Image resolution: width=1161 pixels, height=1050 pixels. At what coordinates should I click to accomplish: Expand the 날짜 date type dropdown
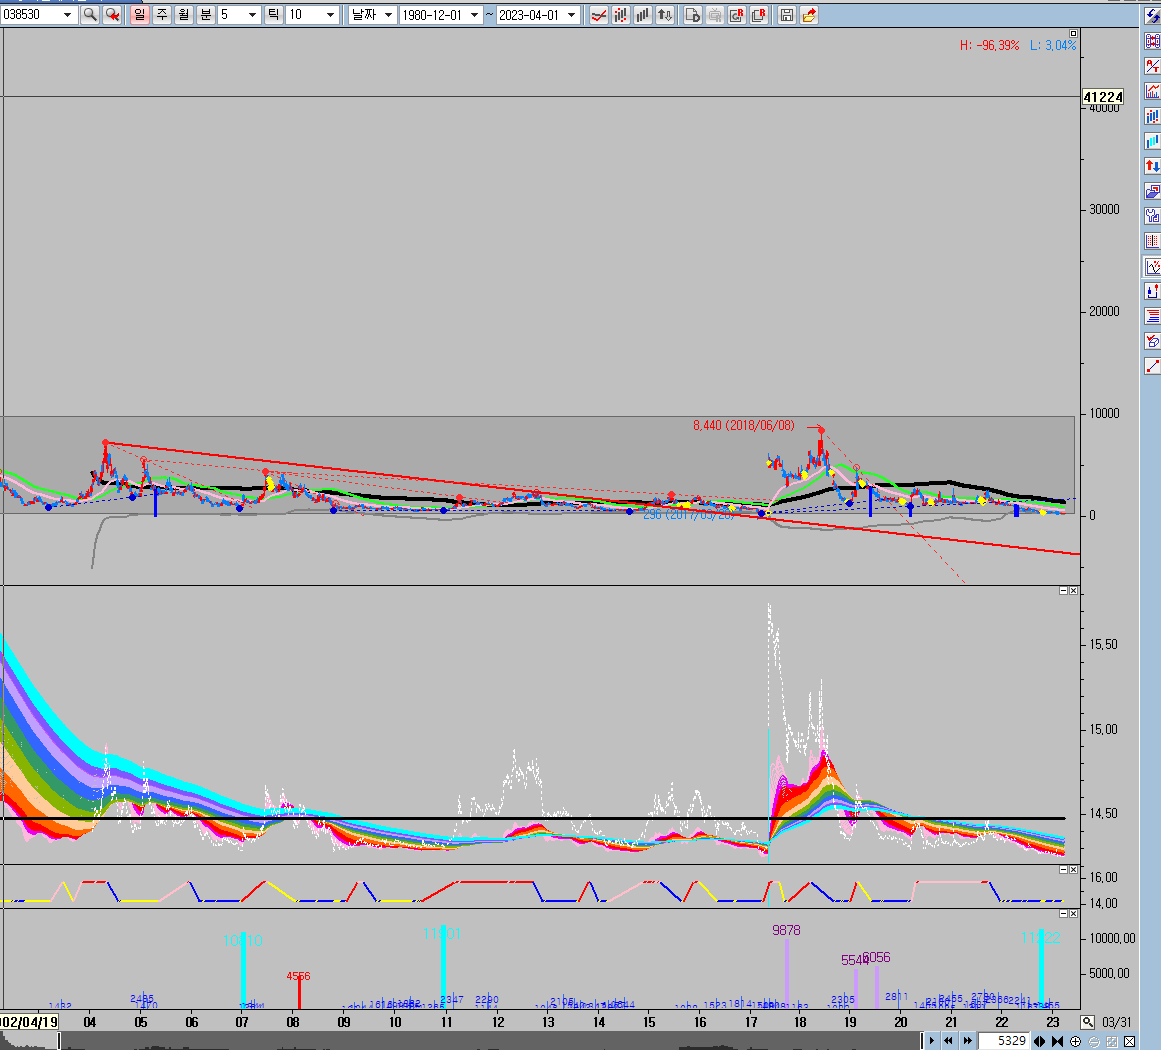[x=386, y=15]
